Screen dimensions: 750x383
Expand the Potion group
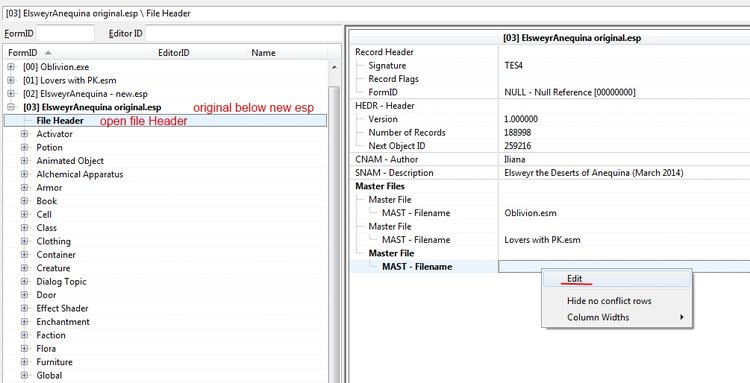pos(24,147)
